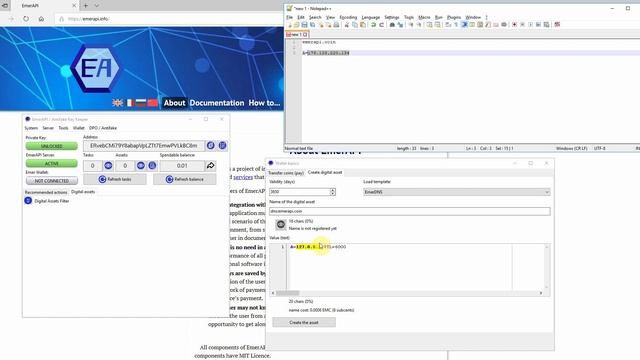Open DPO / Antifake menu in Key Keeper

point(103,128)
